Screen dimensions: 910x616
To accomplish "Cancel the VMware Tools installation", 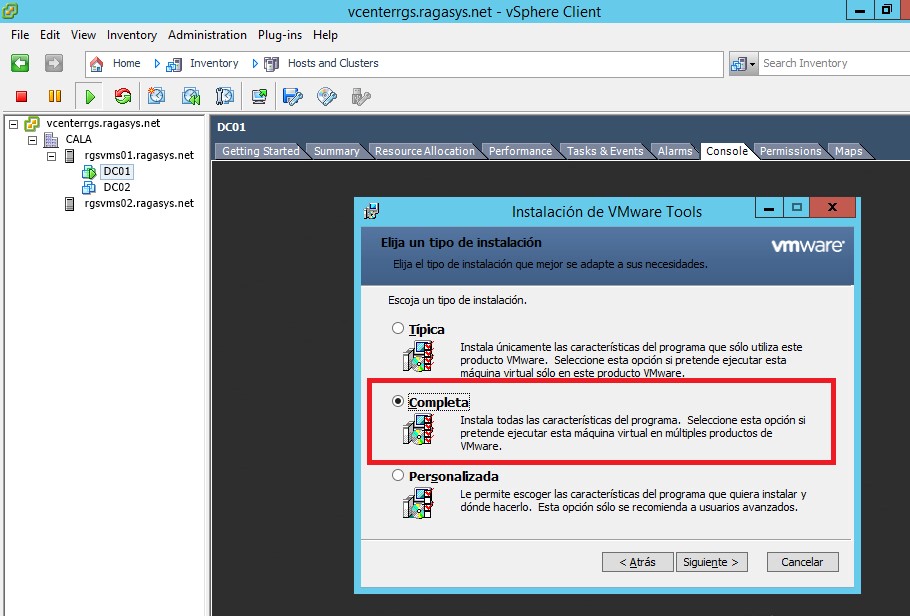I will 802,562.
